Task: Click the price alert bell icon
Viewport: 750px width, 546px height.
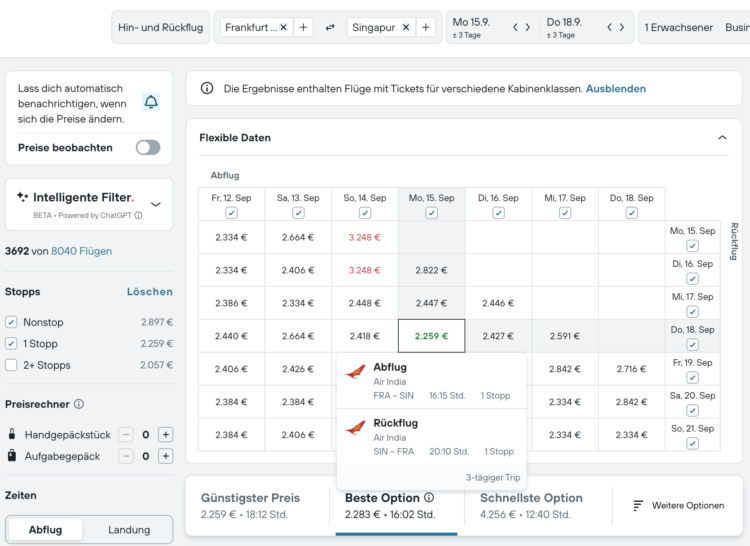Action: tap(151, 103)
